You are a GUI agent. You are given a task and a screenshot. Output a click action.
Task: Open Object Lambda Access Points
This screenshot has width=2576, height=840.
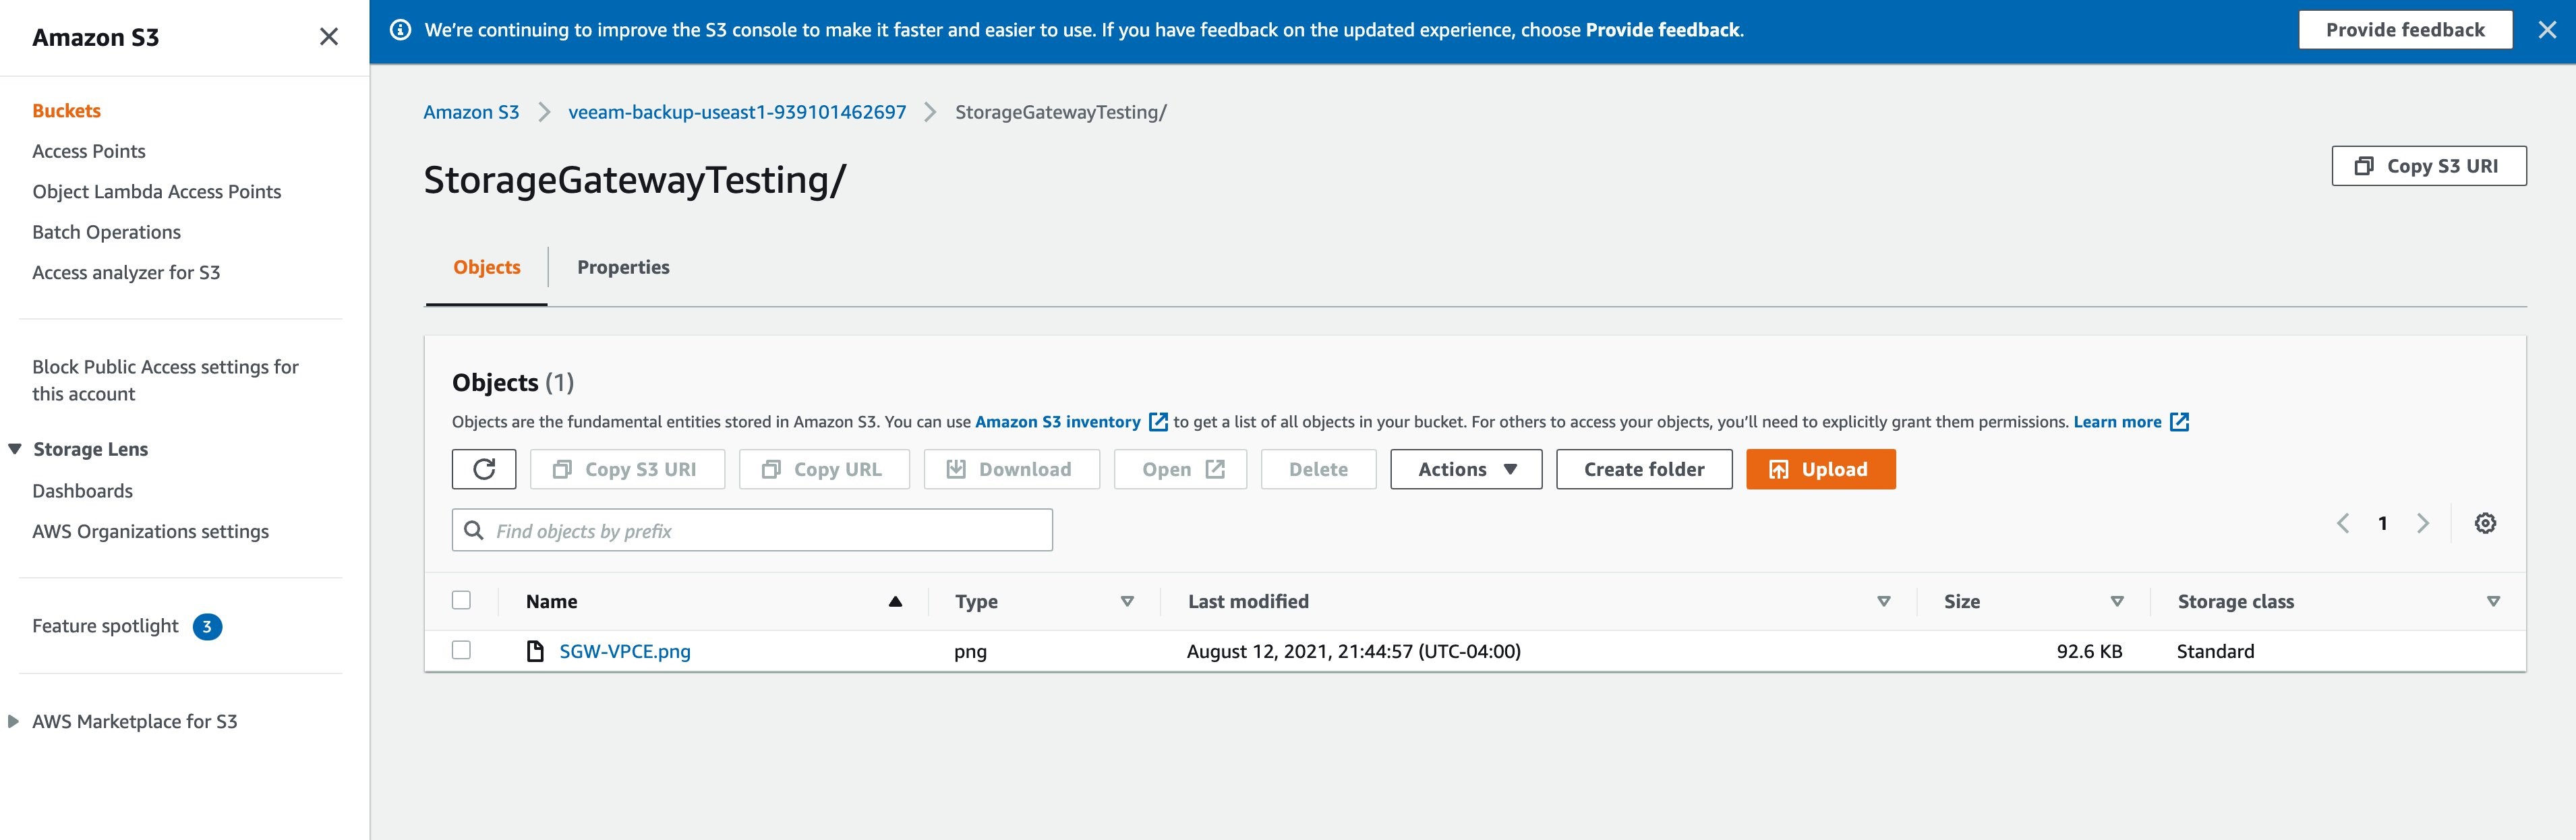coord(157,192)
